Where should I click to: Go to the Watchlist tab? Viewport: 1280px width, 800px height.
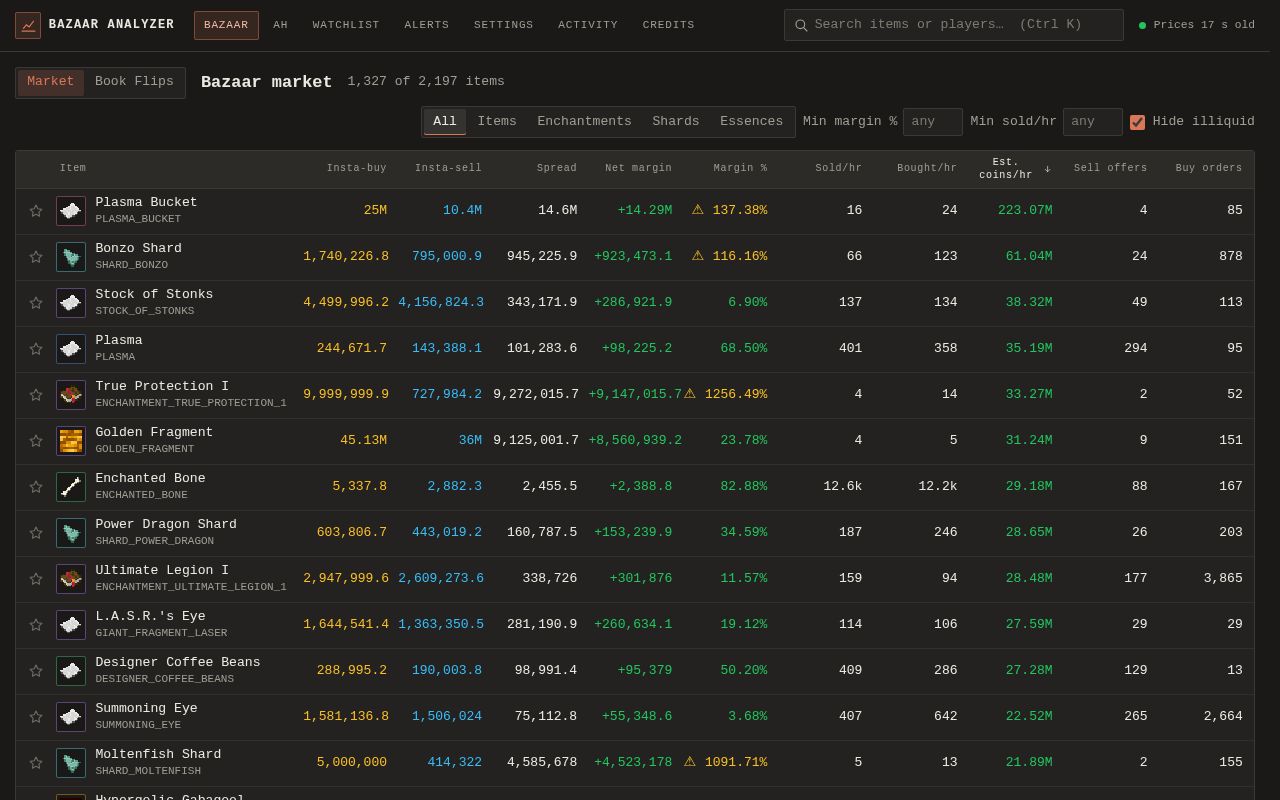(x=346, y=25)
